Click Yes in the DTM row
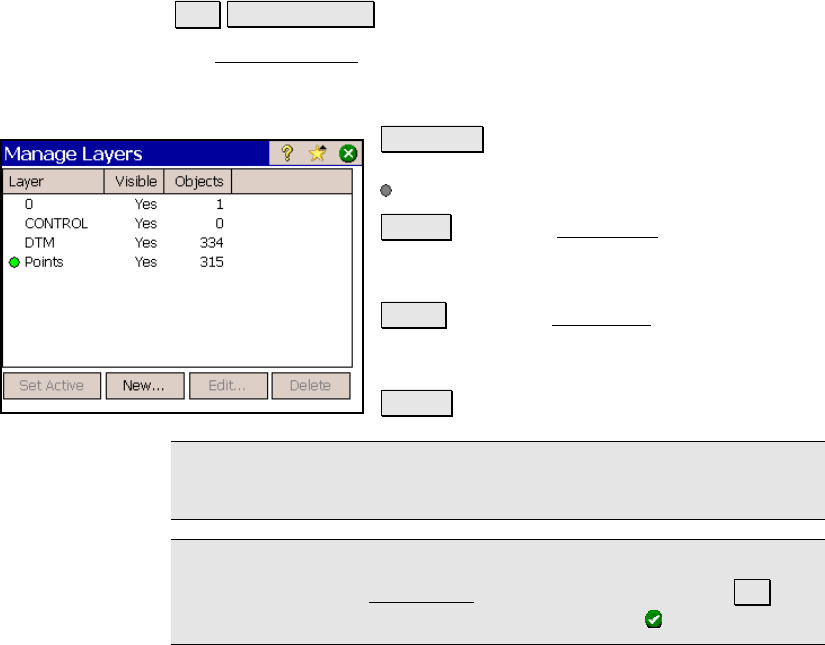 point(146,243)
